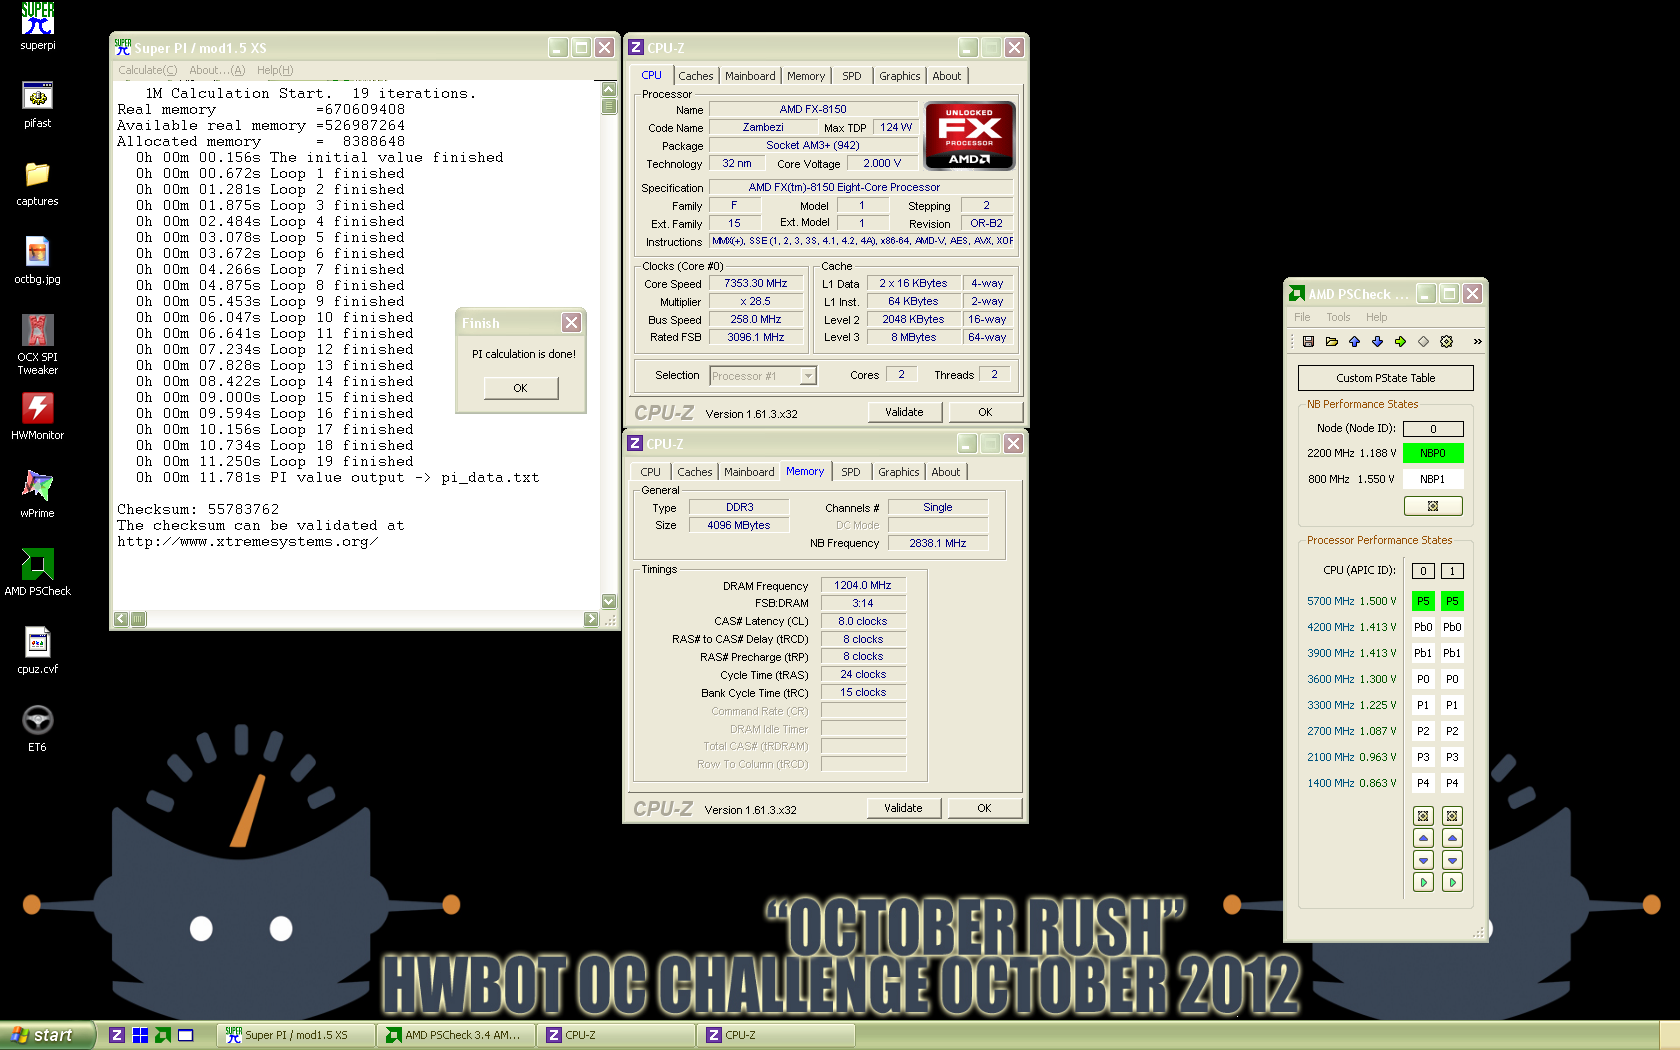Click Super PI vertical scrollbar up arrow

point(609,89)
